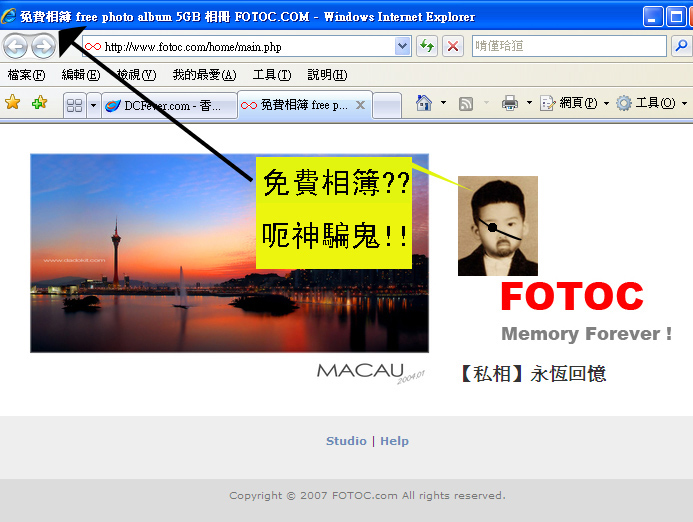The width and height of the screenshot is (693, 522).
Task: Expand RSS feeds dropdown arrow
Action: [x=486, y=103]
